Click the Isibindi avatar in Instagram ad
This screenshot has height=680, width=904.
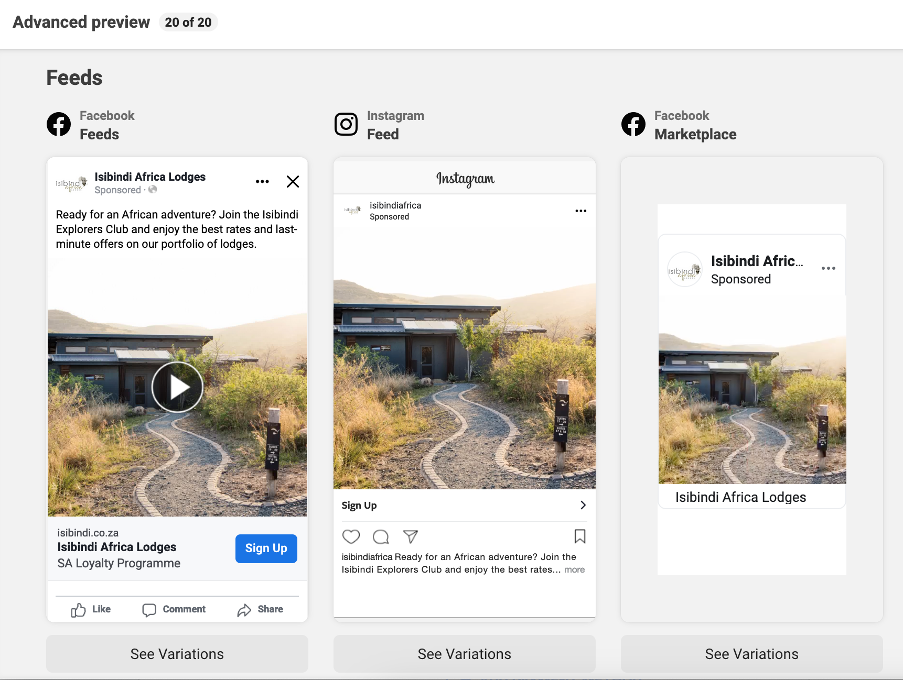pos(352,210)
